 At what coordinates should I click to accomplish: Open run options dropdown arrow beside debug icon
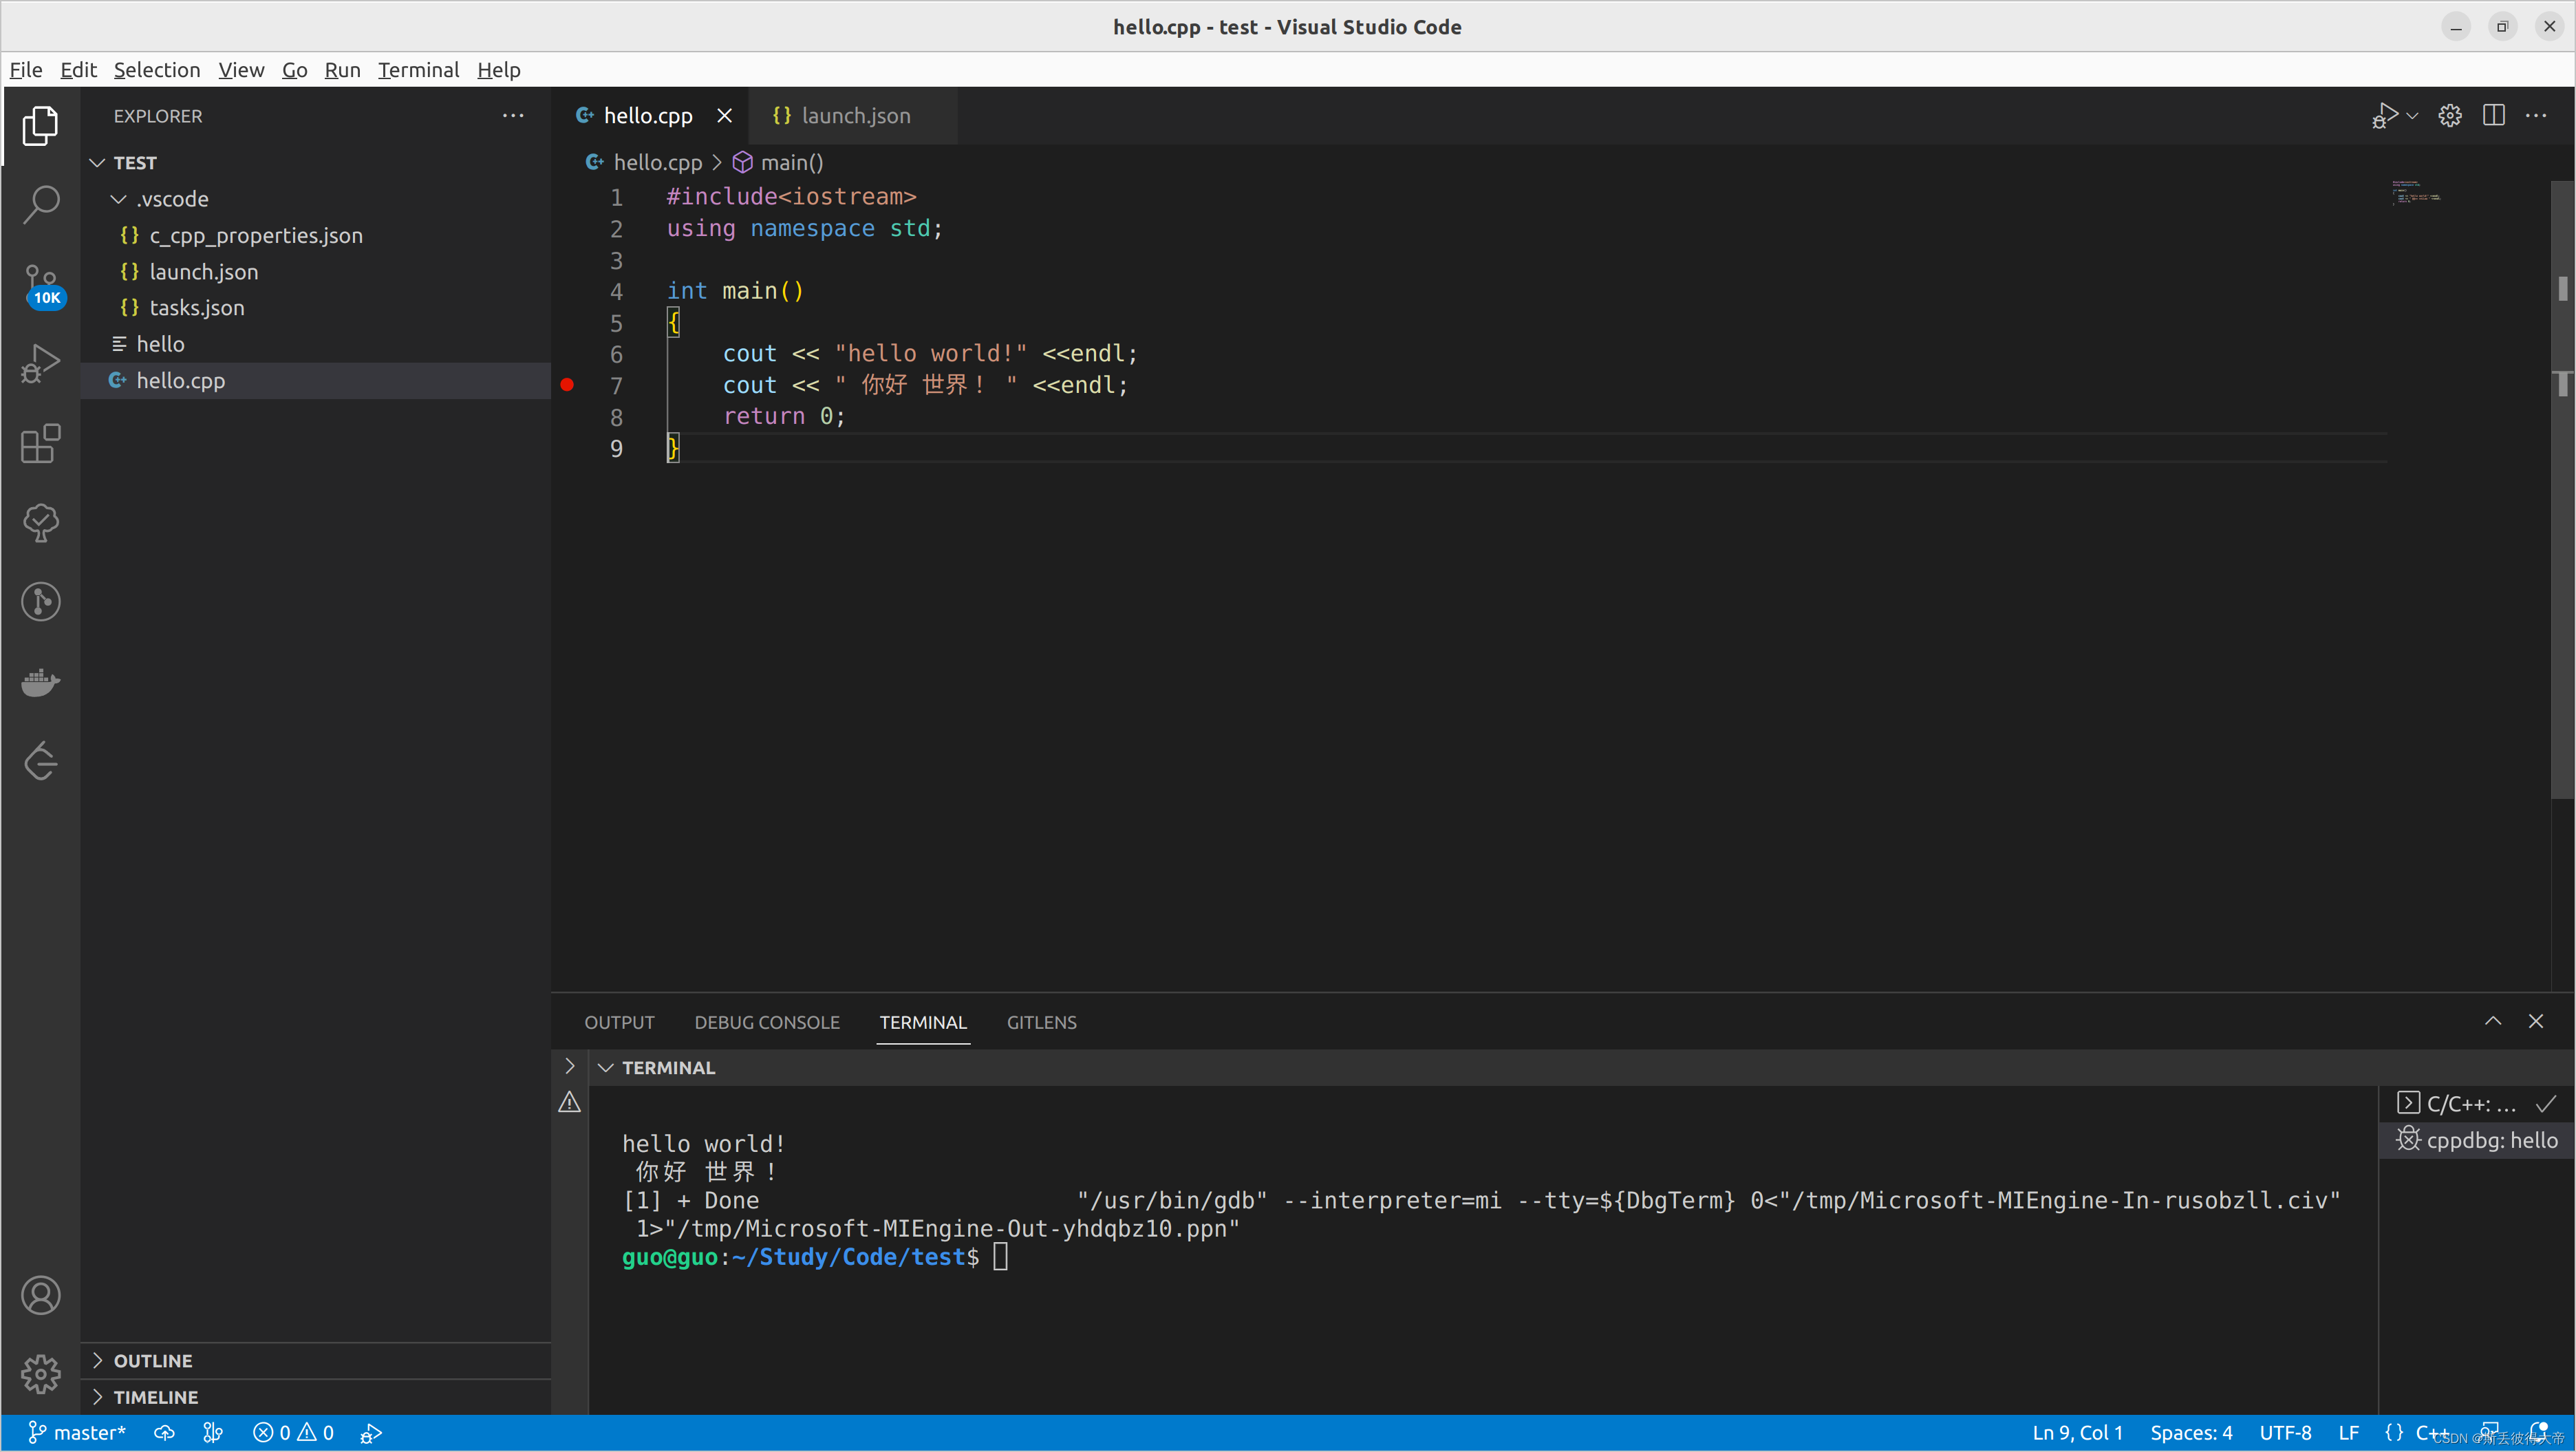(x=2413, y=116)
